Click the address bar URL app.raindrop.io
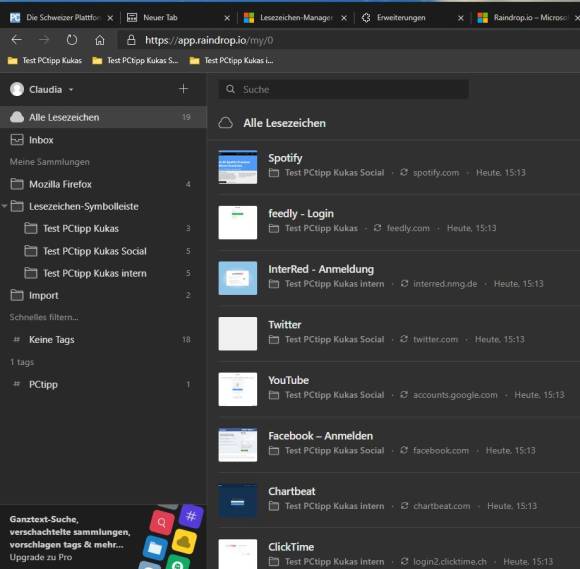 tap(209, 40)
